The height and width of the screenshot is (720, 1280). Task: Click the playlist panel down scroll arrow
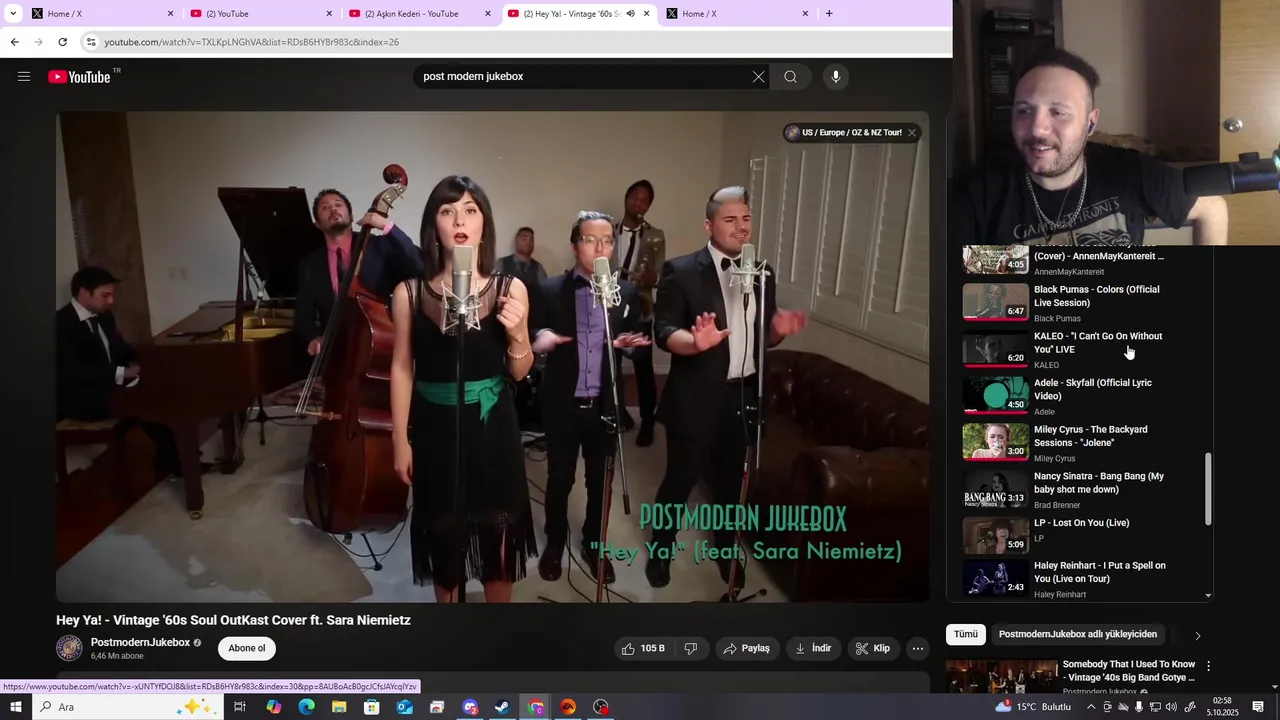pos(1208,595)
